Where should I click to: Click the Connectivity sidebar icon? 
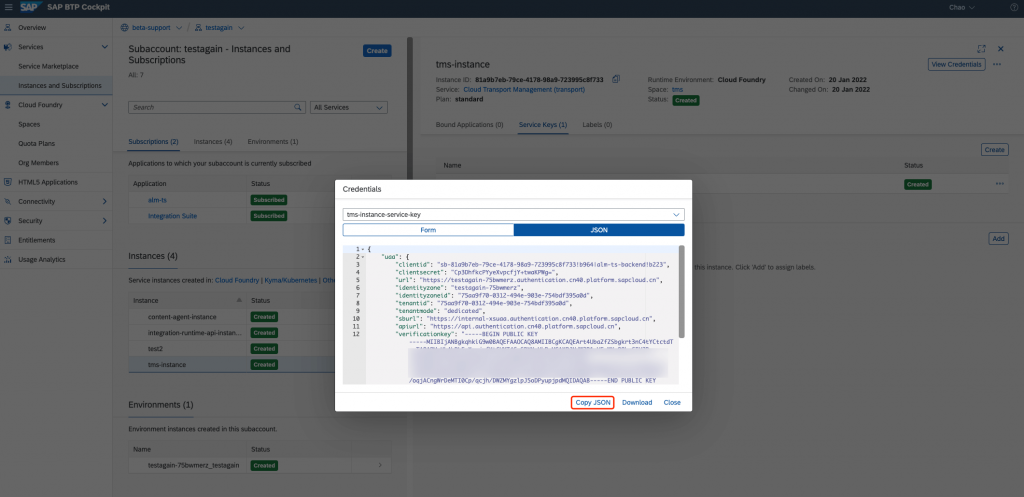(8, 201)
